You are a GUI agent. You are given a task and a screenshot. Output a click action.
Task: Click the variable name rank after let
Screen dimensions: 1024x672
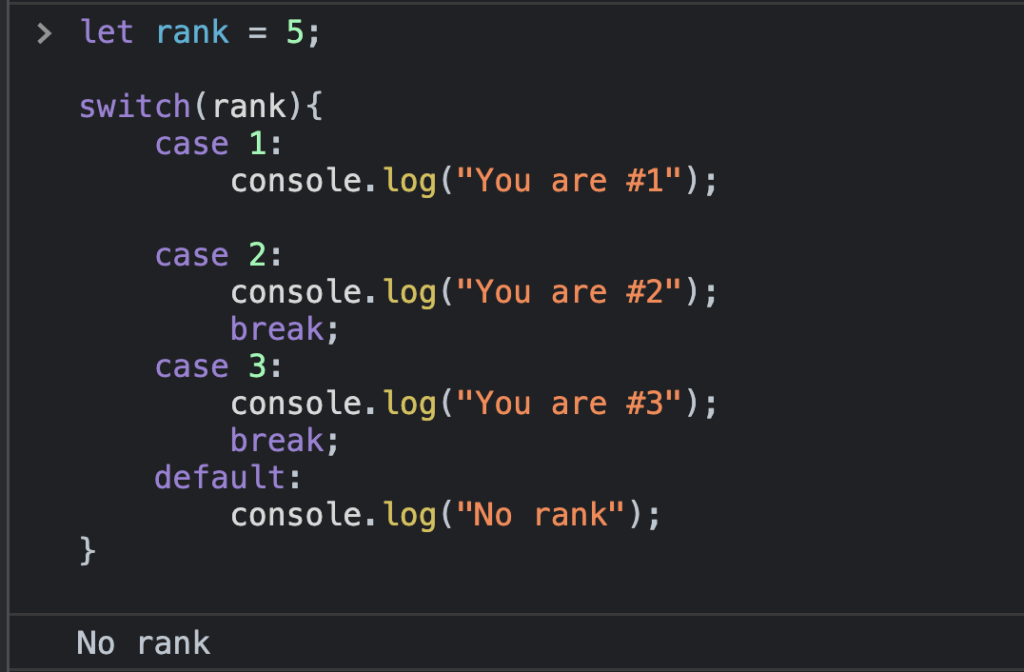tap(192, 32)
